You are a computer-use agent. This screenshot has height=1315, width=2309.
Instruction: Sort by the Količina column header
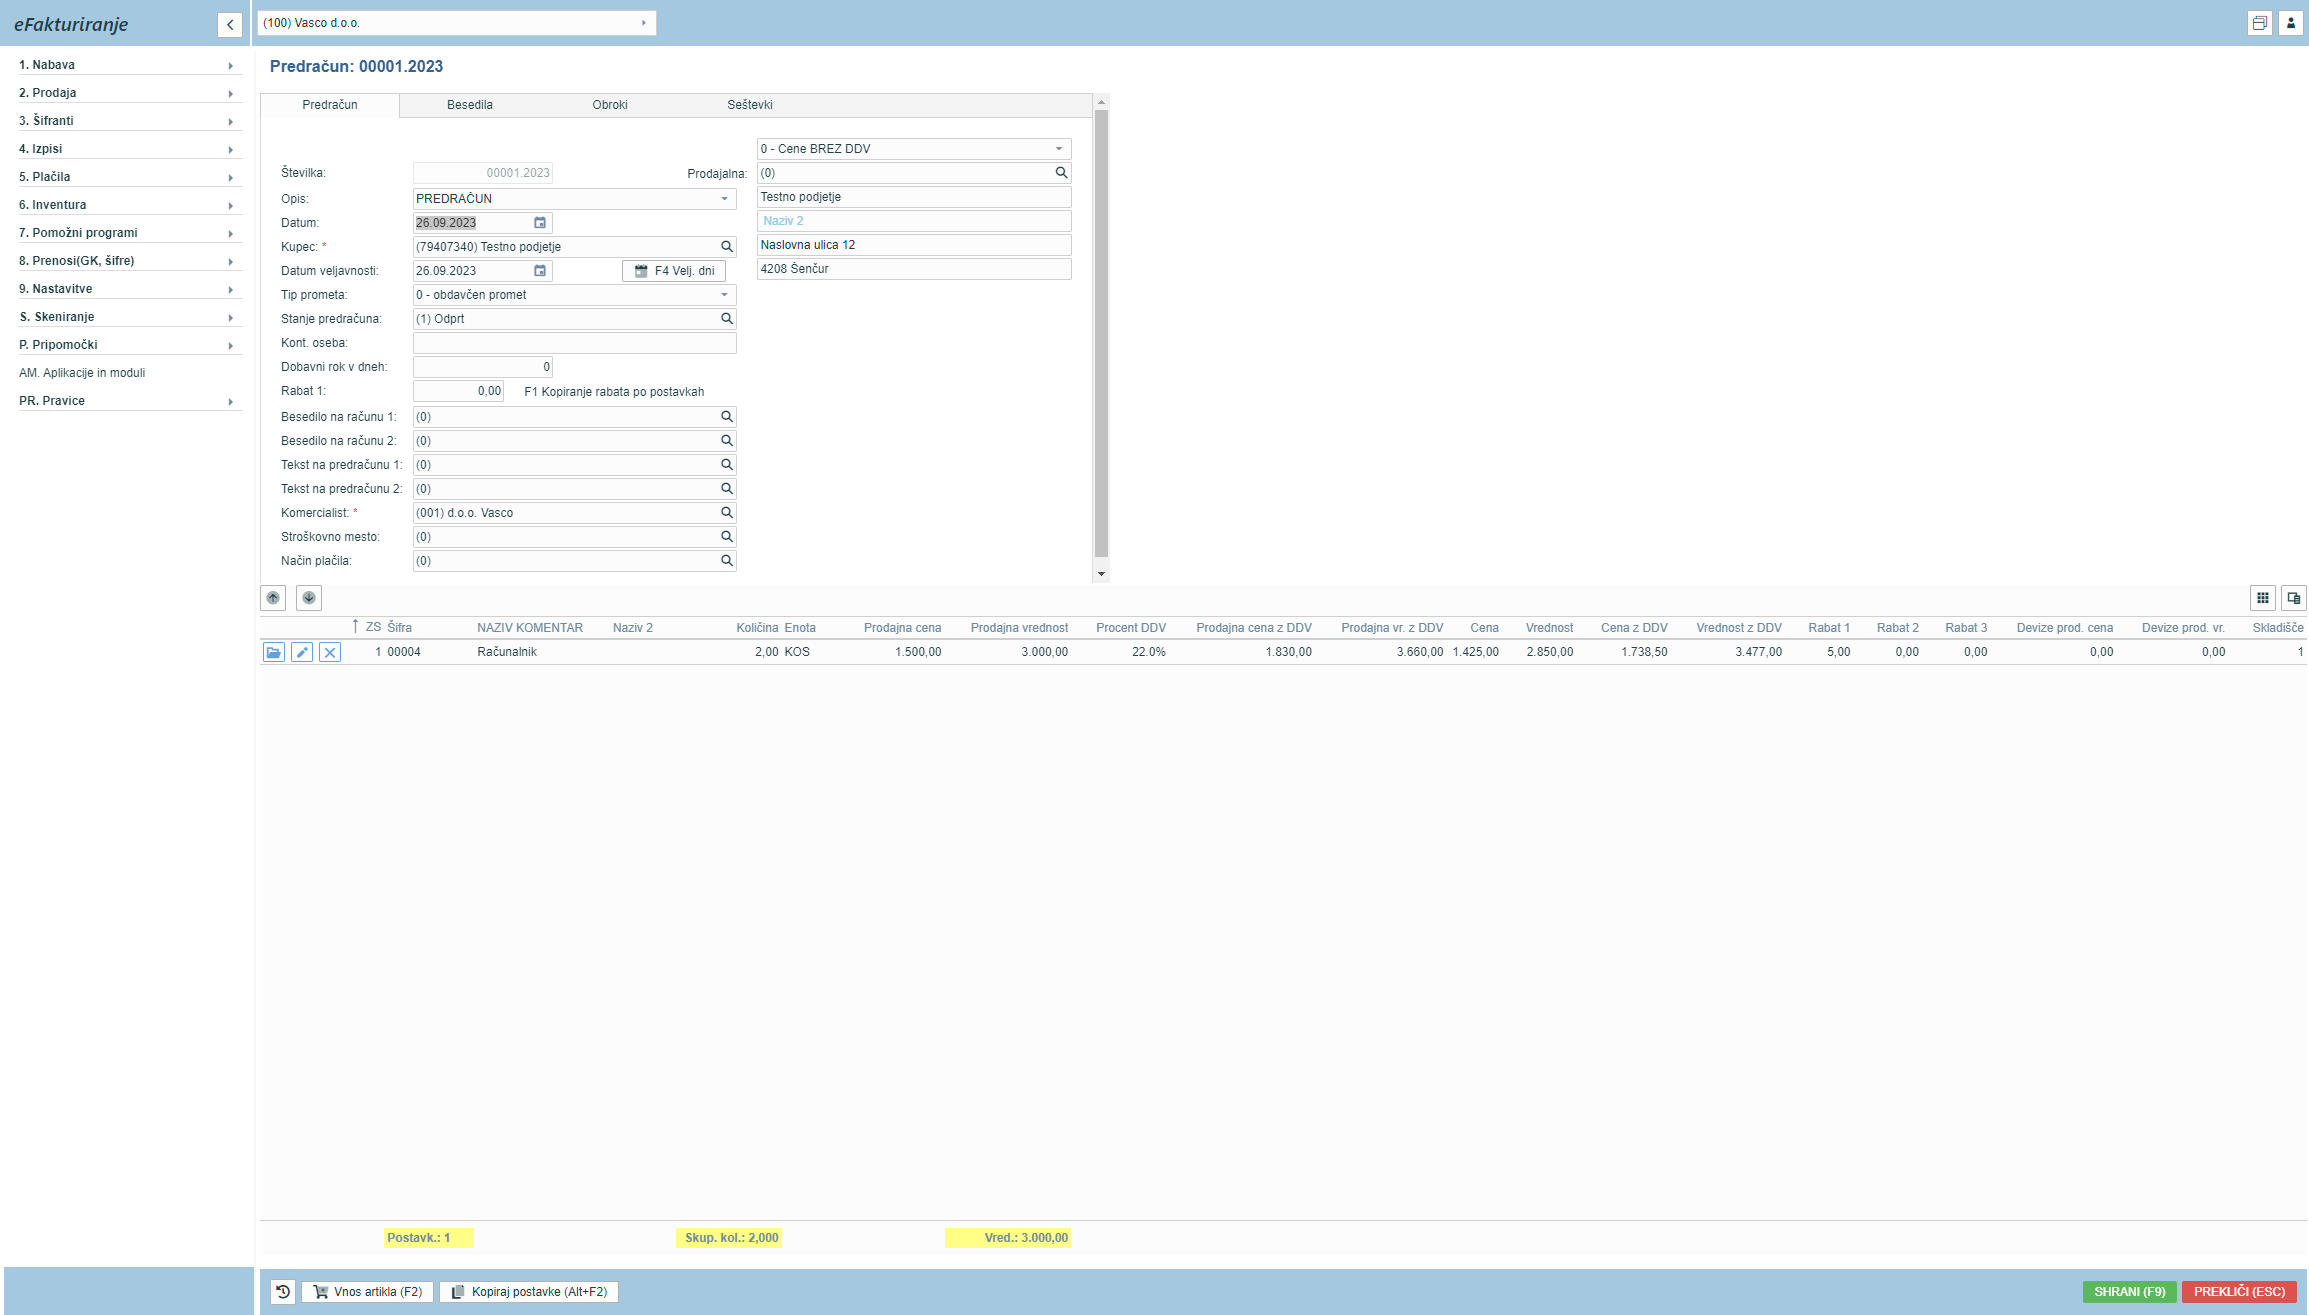coord(757,628)
